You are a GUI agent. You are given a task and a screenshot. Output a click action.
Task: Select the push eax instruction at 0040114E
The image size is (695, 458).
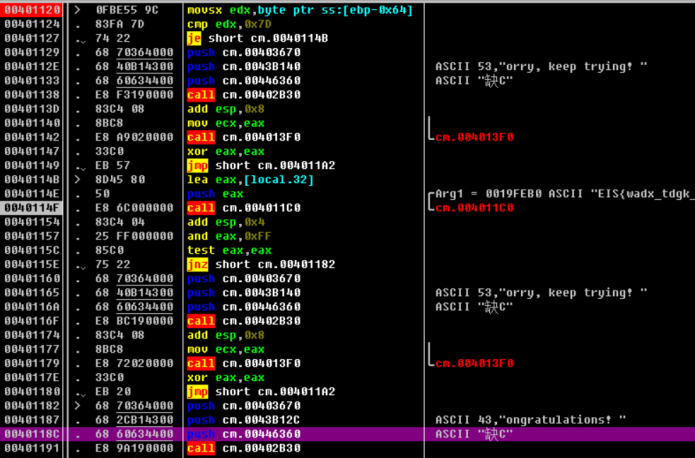coord(215,194)
